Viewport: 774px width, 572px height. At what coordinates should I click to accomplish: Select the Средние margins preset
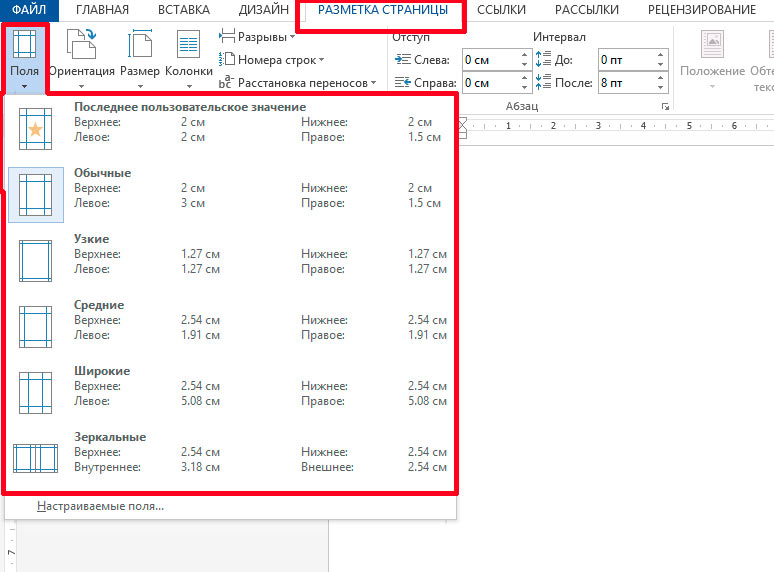pos(232,326)
